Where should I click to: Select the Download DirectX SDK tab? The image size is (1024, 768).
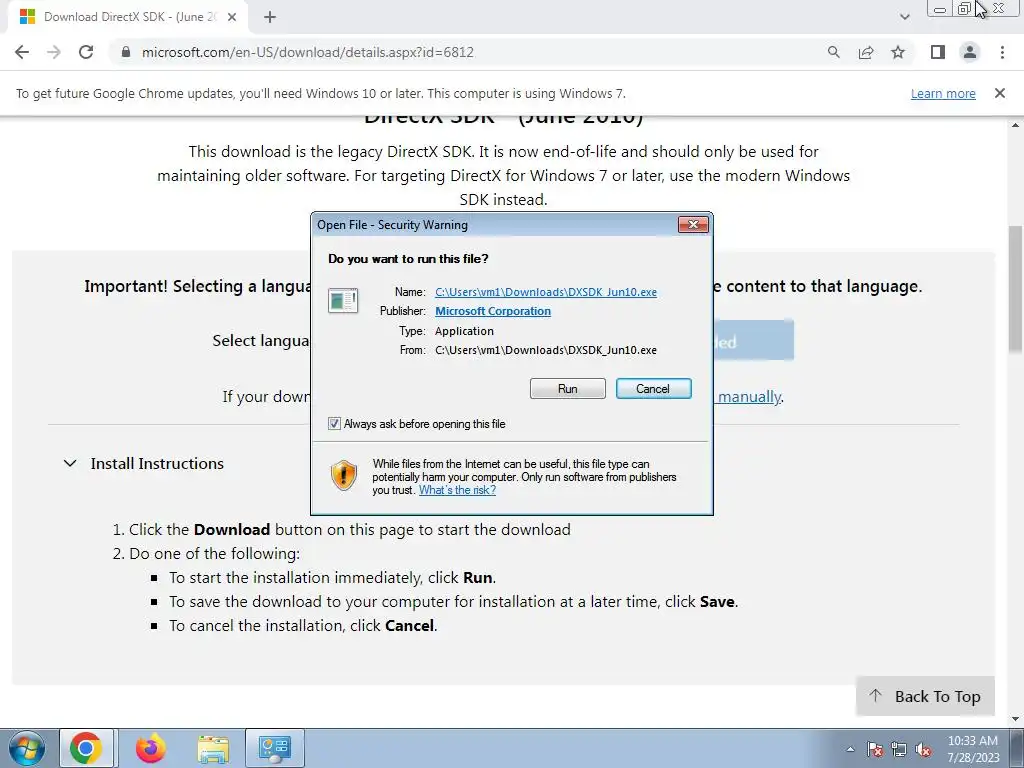[128, 17]
